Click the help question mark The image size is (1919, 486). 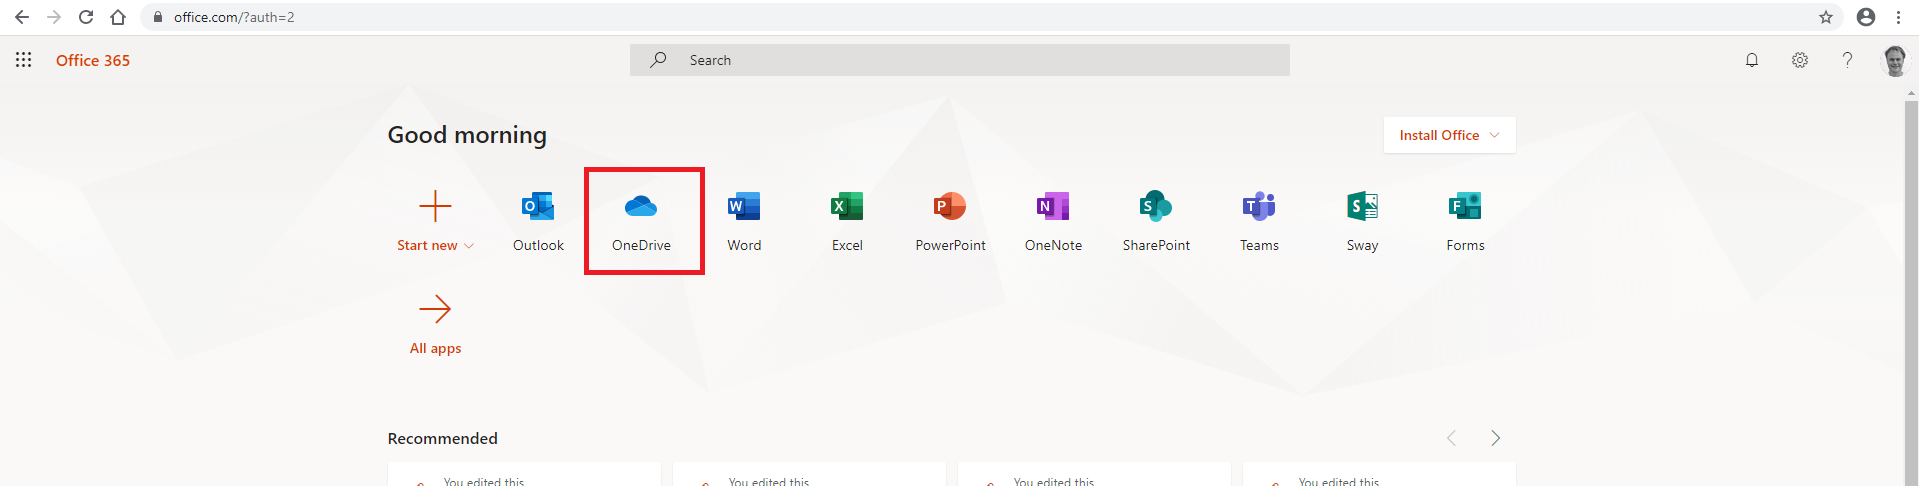pos(1847,60)
